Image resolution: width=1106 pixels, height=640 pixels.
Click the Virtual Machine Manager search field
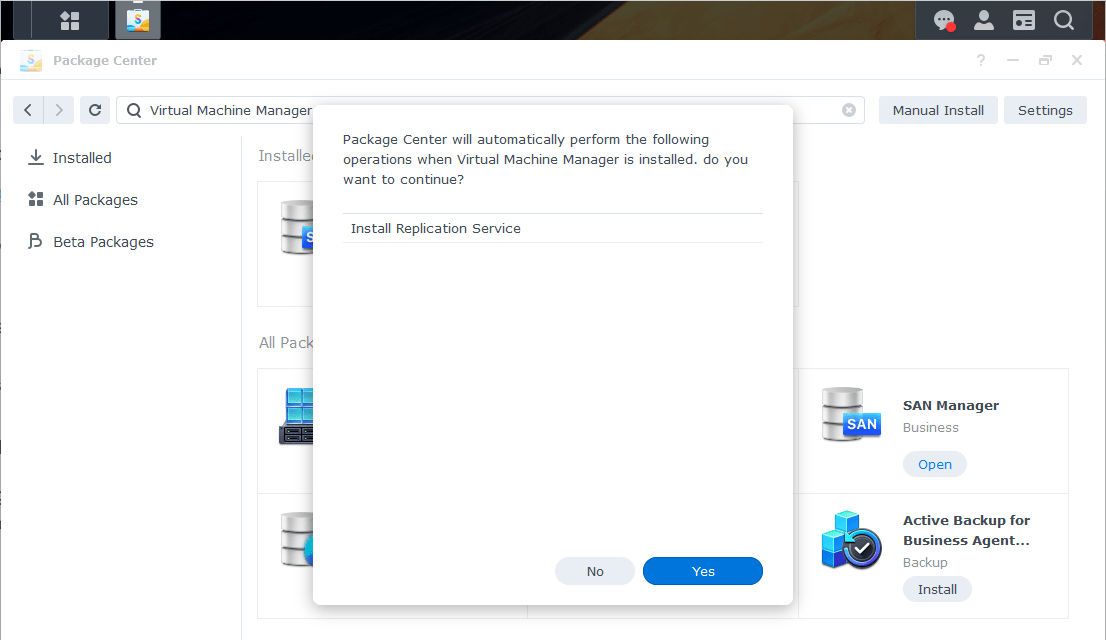(x=490, y=110)
